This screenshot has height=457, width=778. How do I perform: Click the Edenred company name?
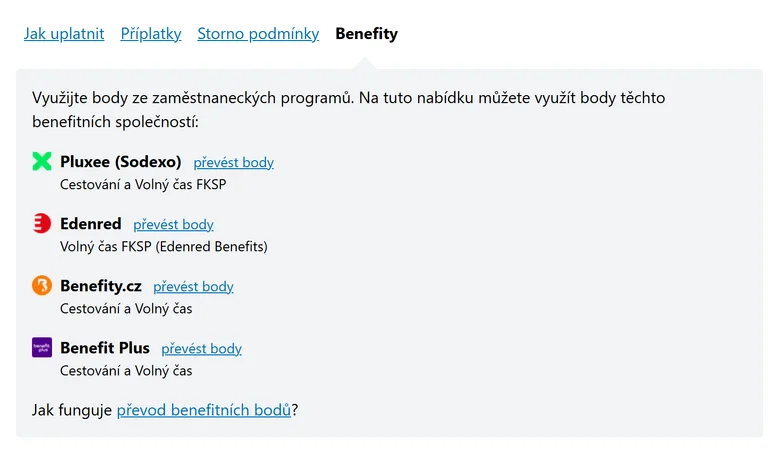(x=90, y=224)
